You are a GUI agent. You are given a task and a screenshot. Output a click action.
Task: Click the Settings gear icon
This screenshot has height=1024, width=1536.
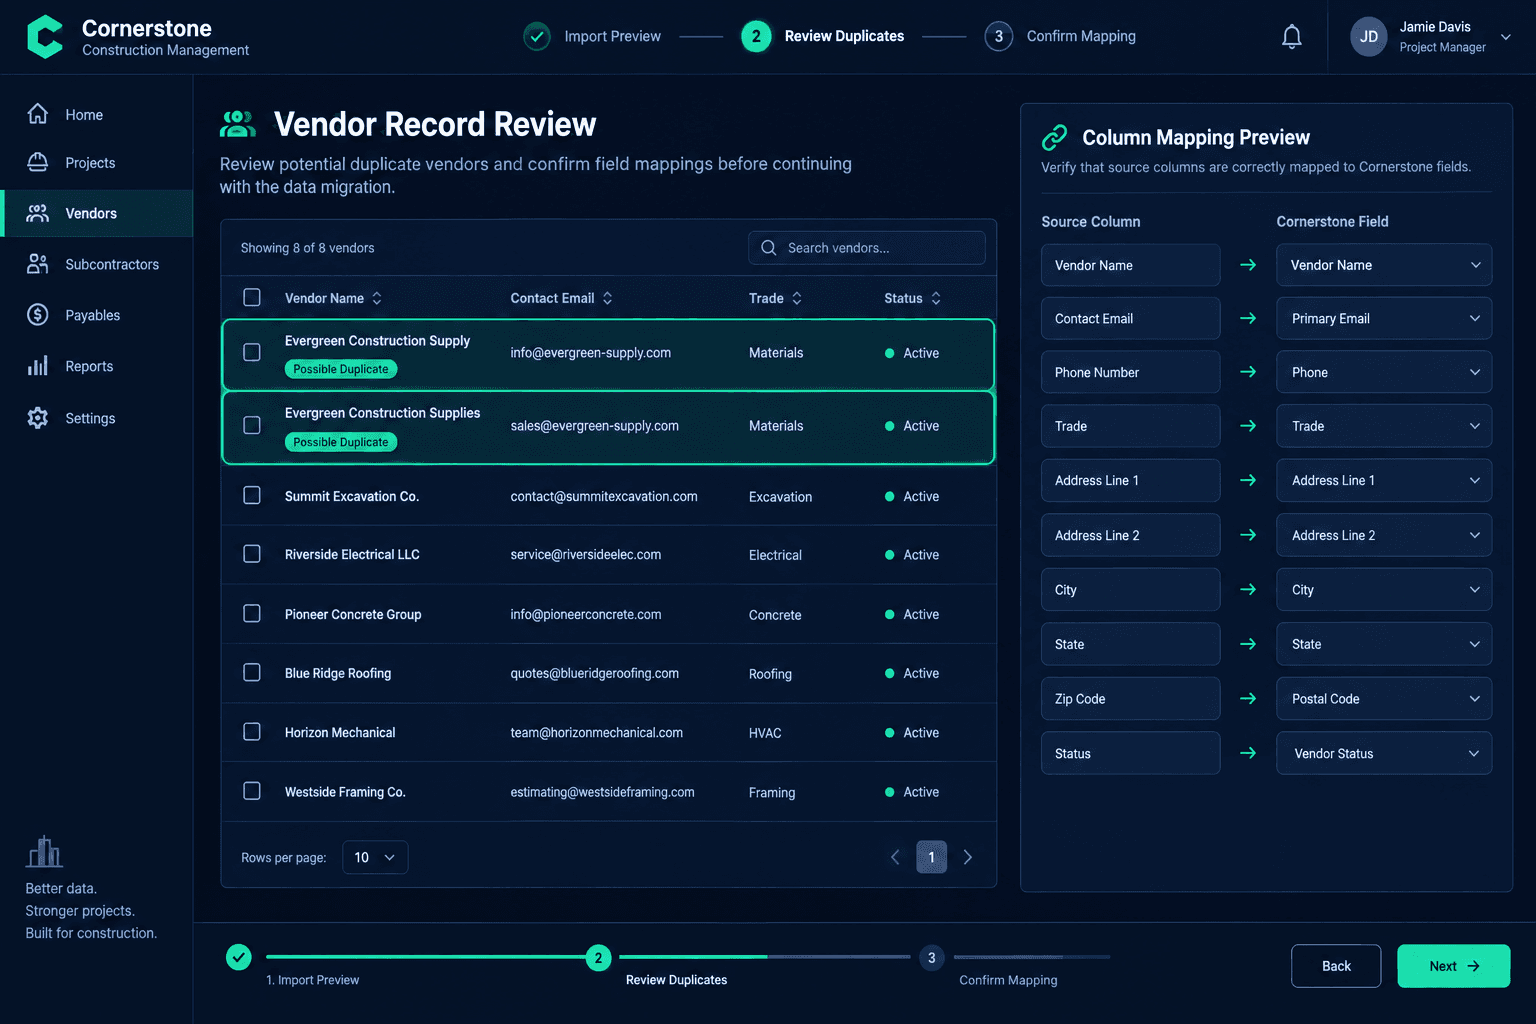38,418
